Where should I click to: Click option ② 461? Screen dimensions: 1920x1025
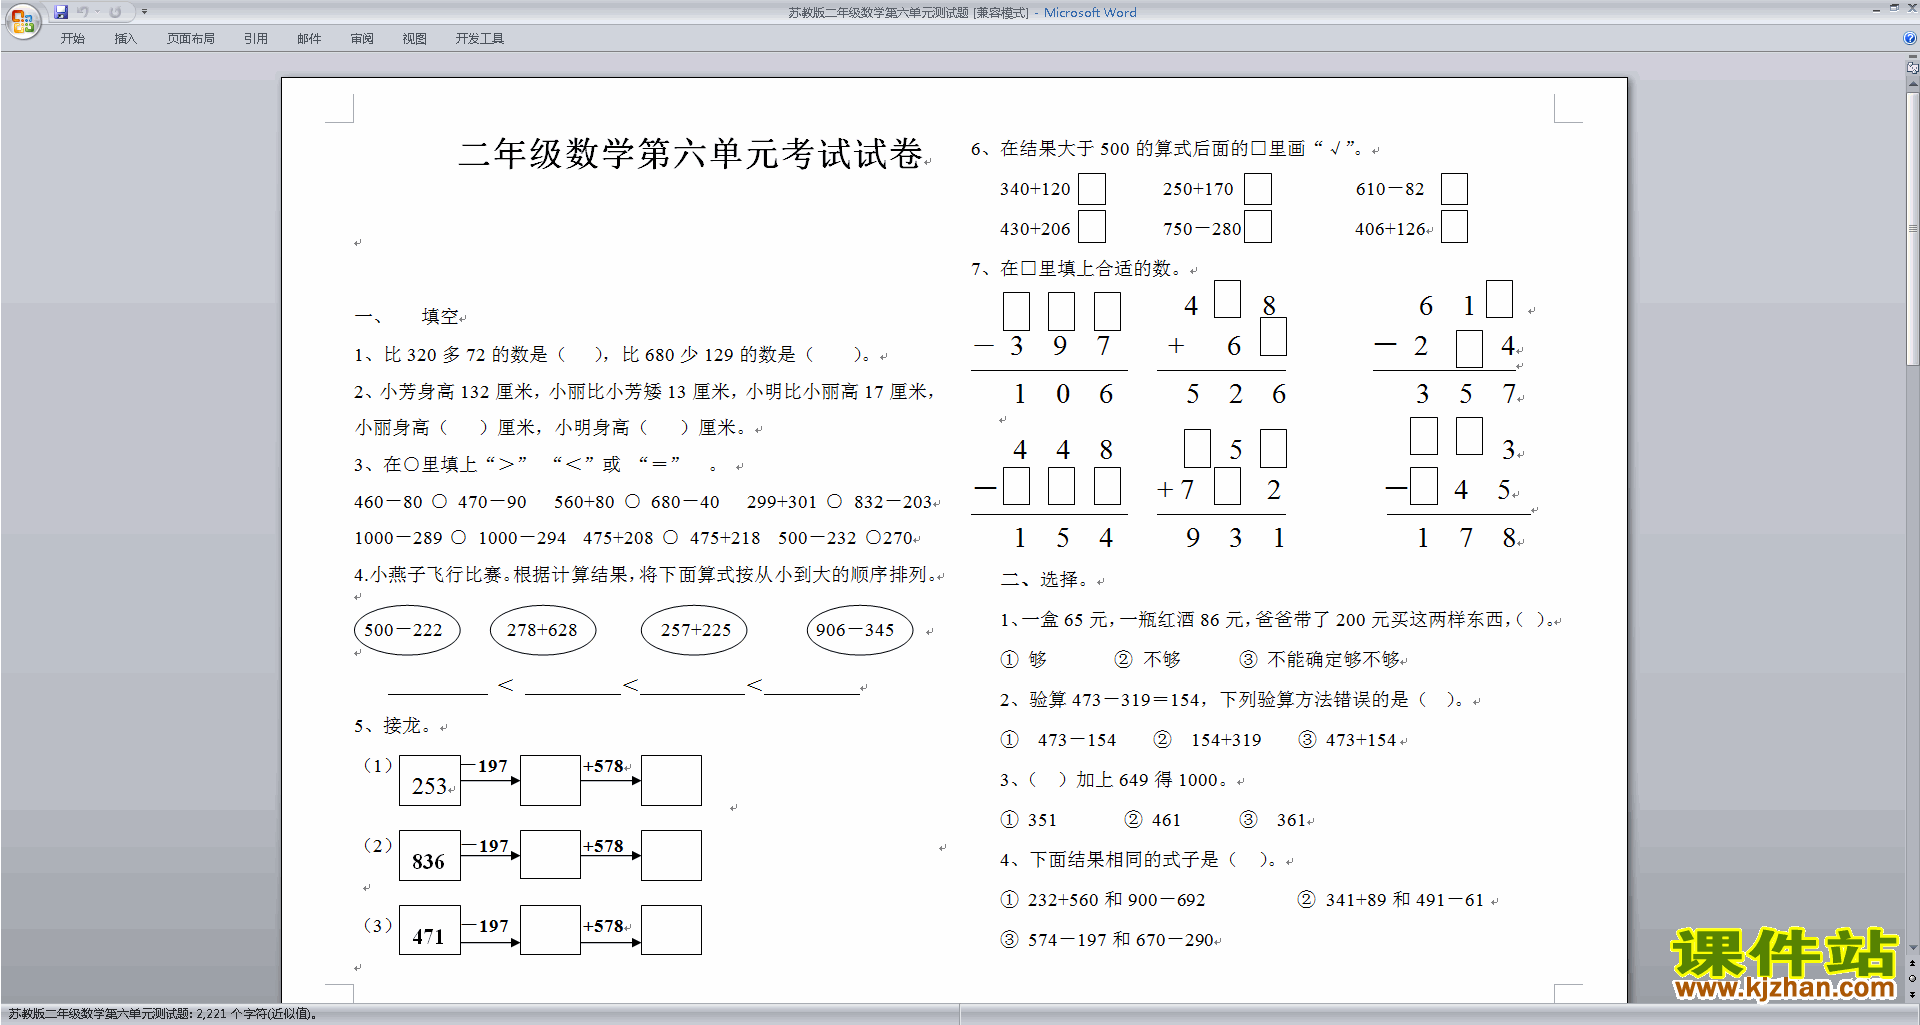[1153, 820]
